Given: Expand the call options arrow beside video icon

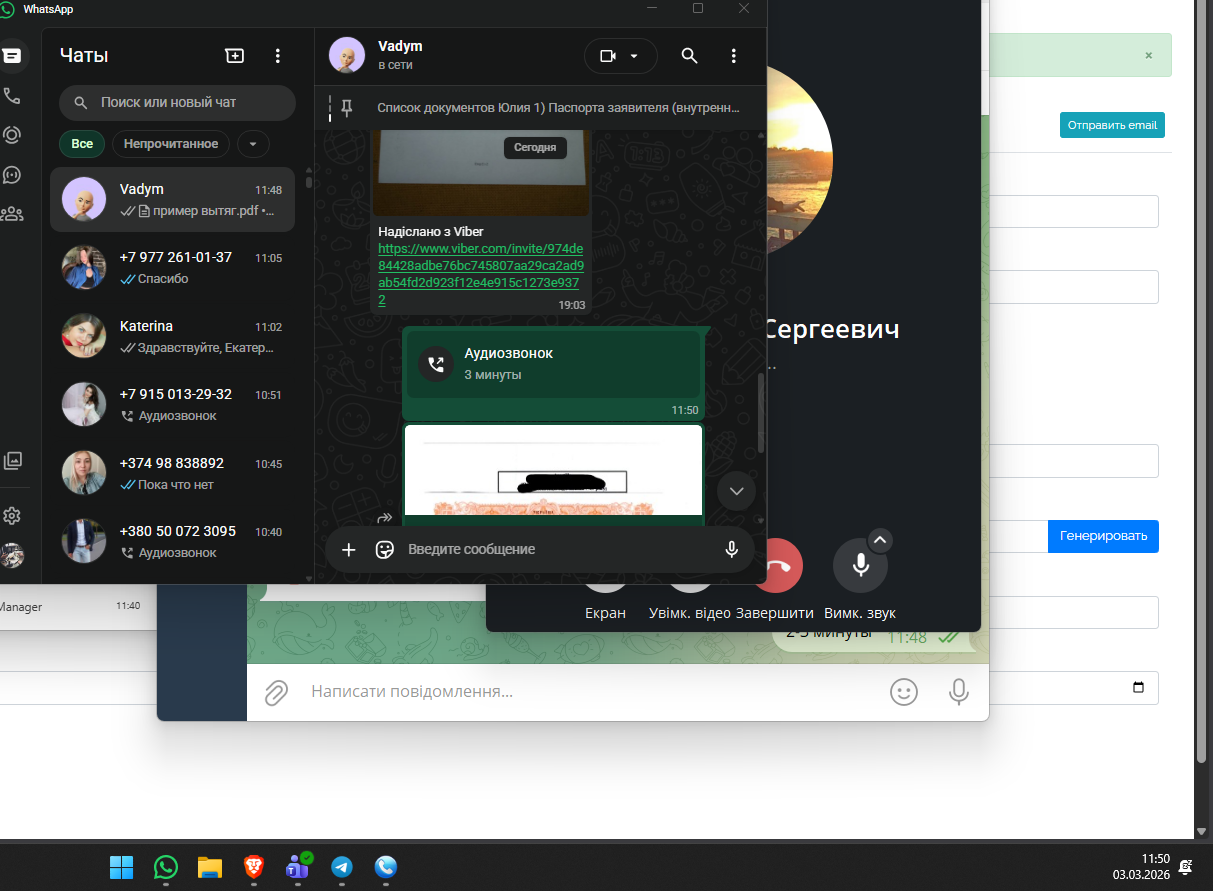Looking at the screenshot, I should 634,56.
